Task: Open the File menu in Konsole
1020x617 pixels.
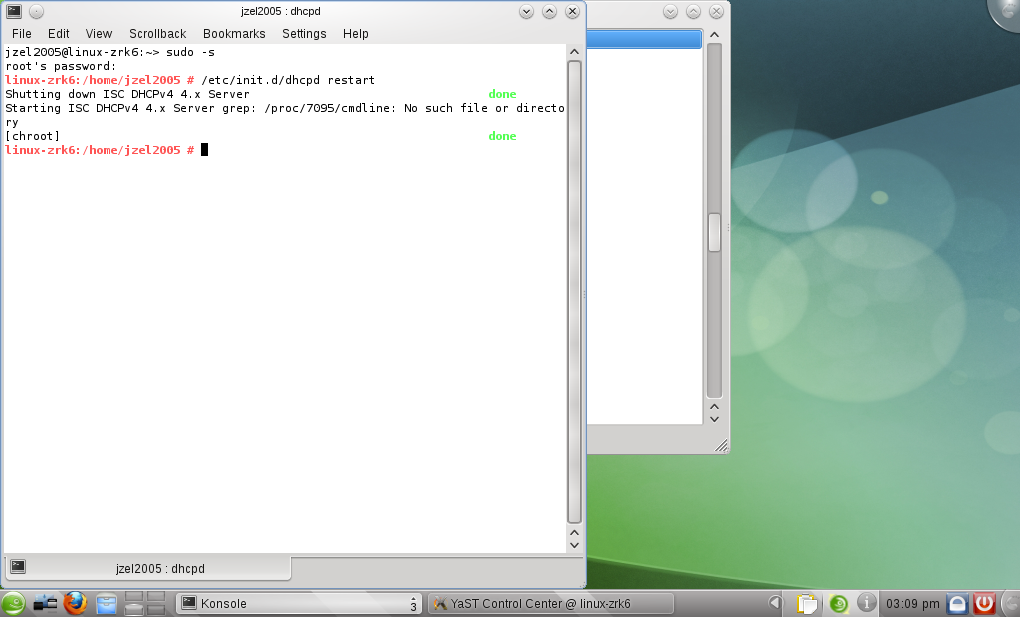Action: pos(21,34)
